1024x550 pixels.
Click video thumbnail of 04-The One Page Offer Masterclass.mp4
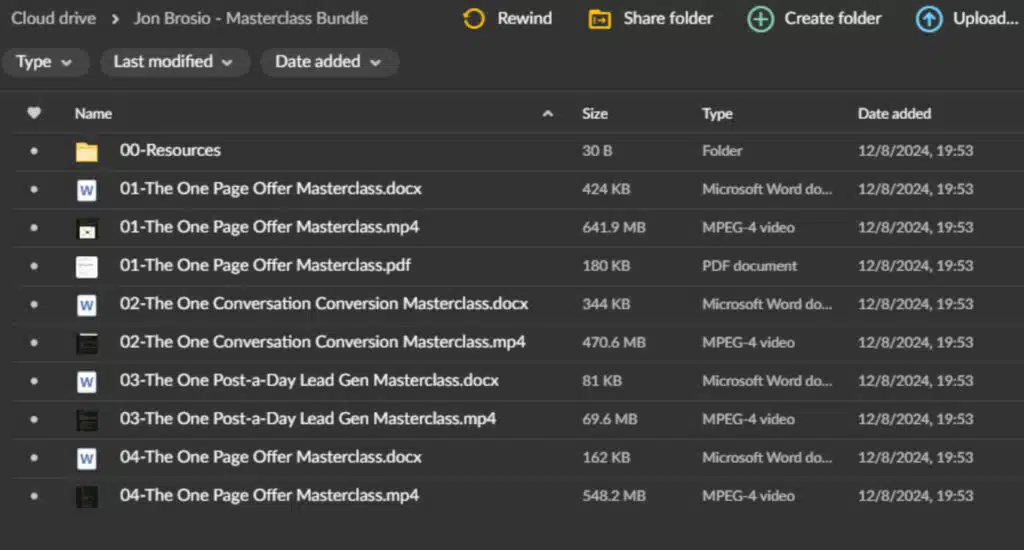coord(87,497)
